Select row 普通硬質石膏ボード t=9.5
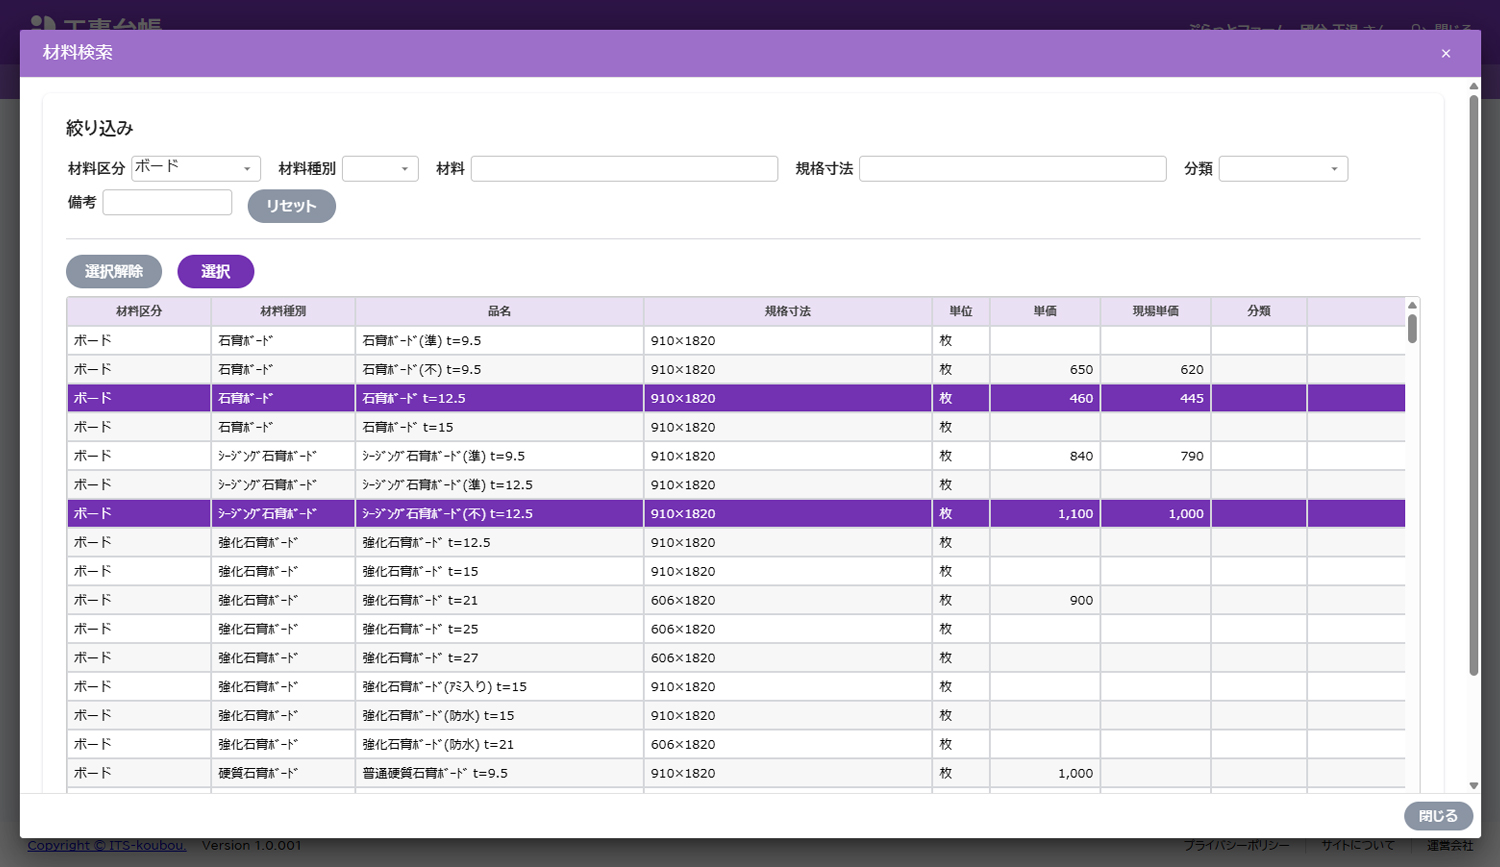This screenshot has width=1500, height=867. tap(736, 773)
